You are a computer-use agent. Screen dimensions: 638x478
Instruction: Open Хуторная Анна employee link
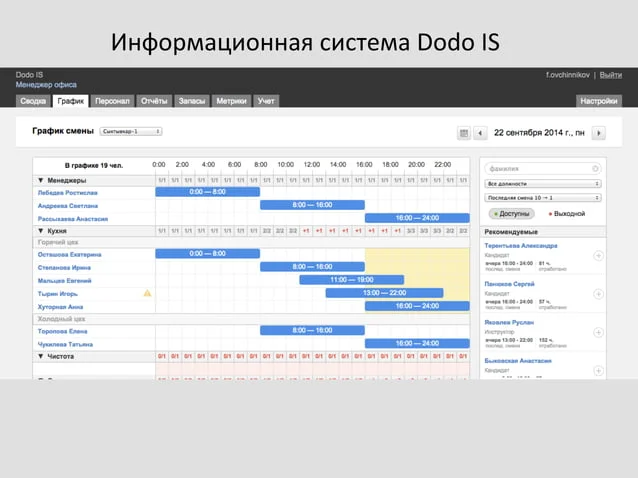coord(61,307)
